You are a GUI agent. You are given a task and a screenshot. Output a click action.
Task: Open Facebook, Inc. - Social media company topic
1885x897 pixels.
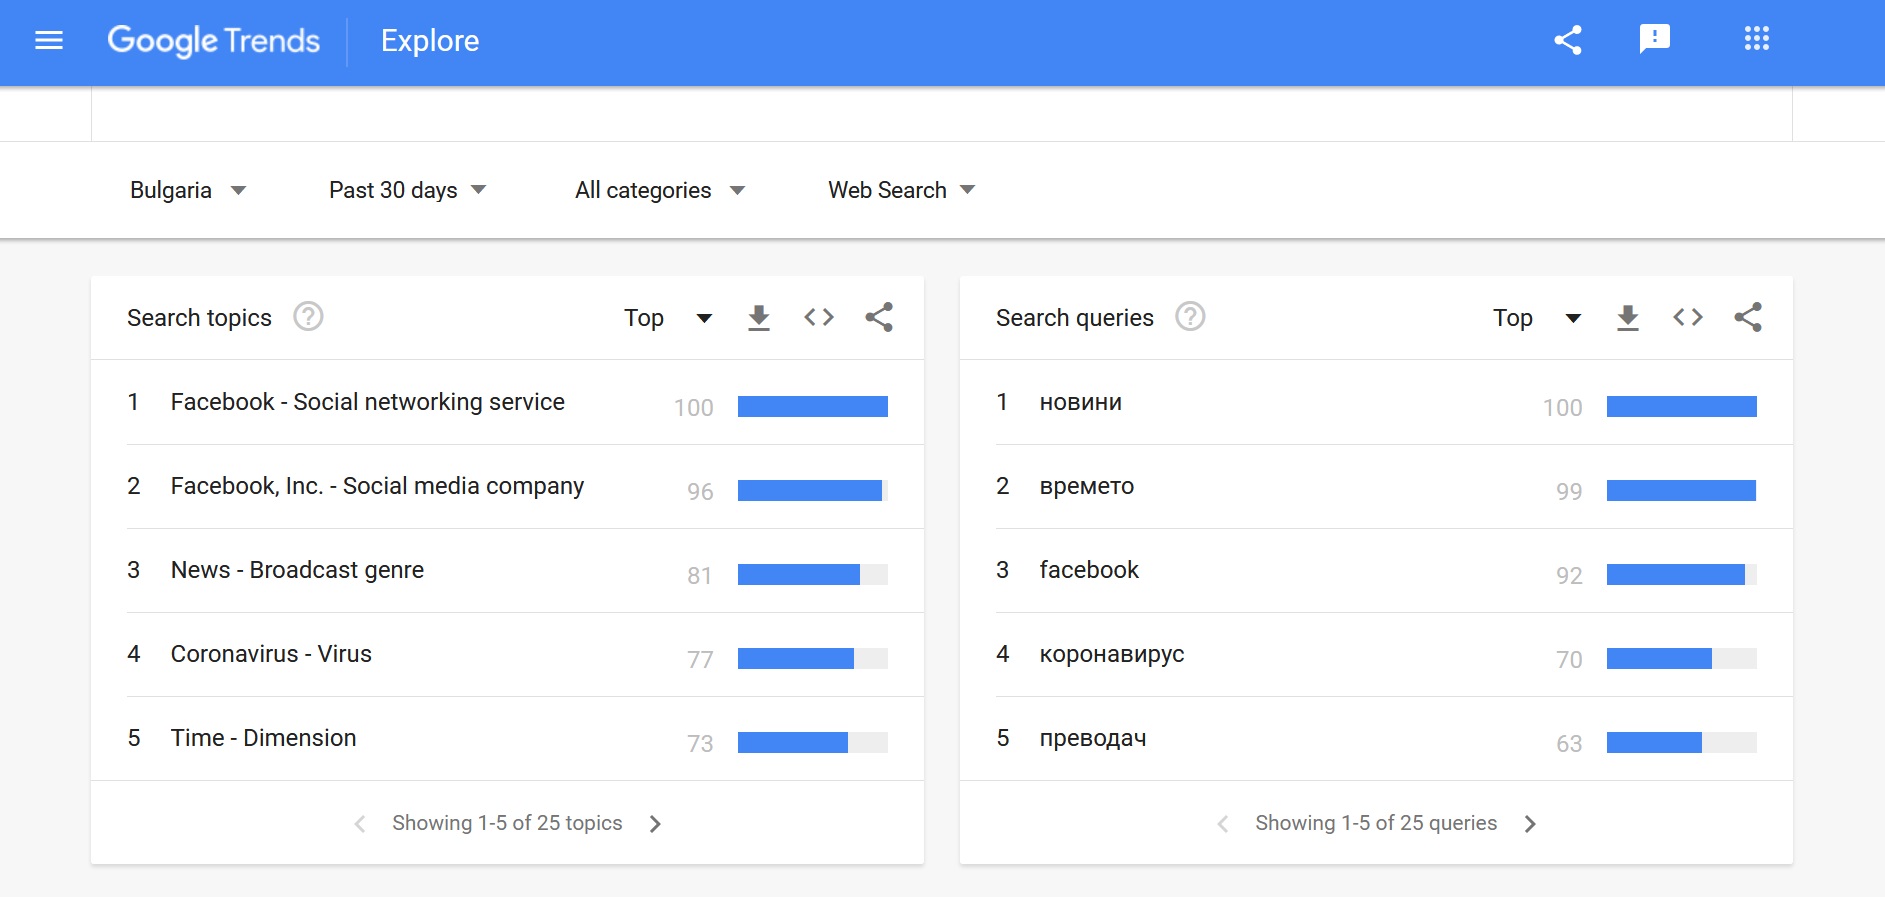[377, 486]
